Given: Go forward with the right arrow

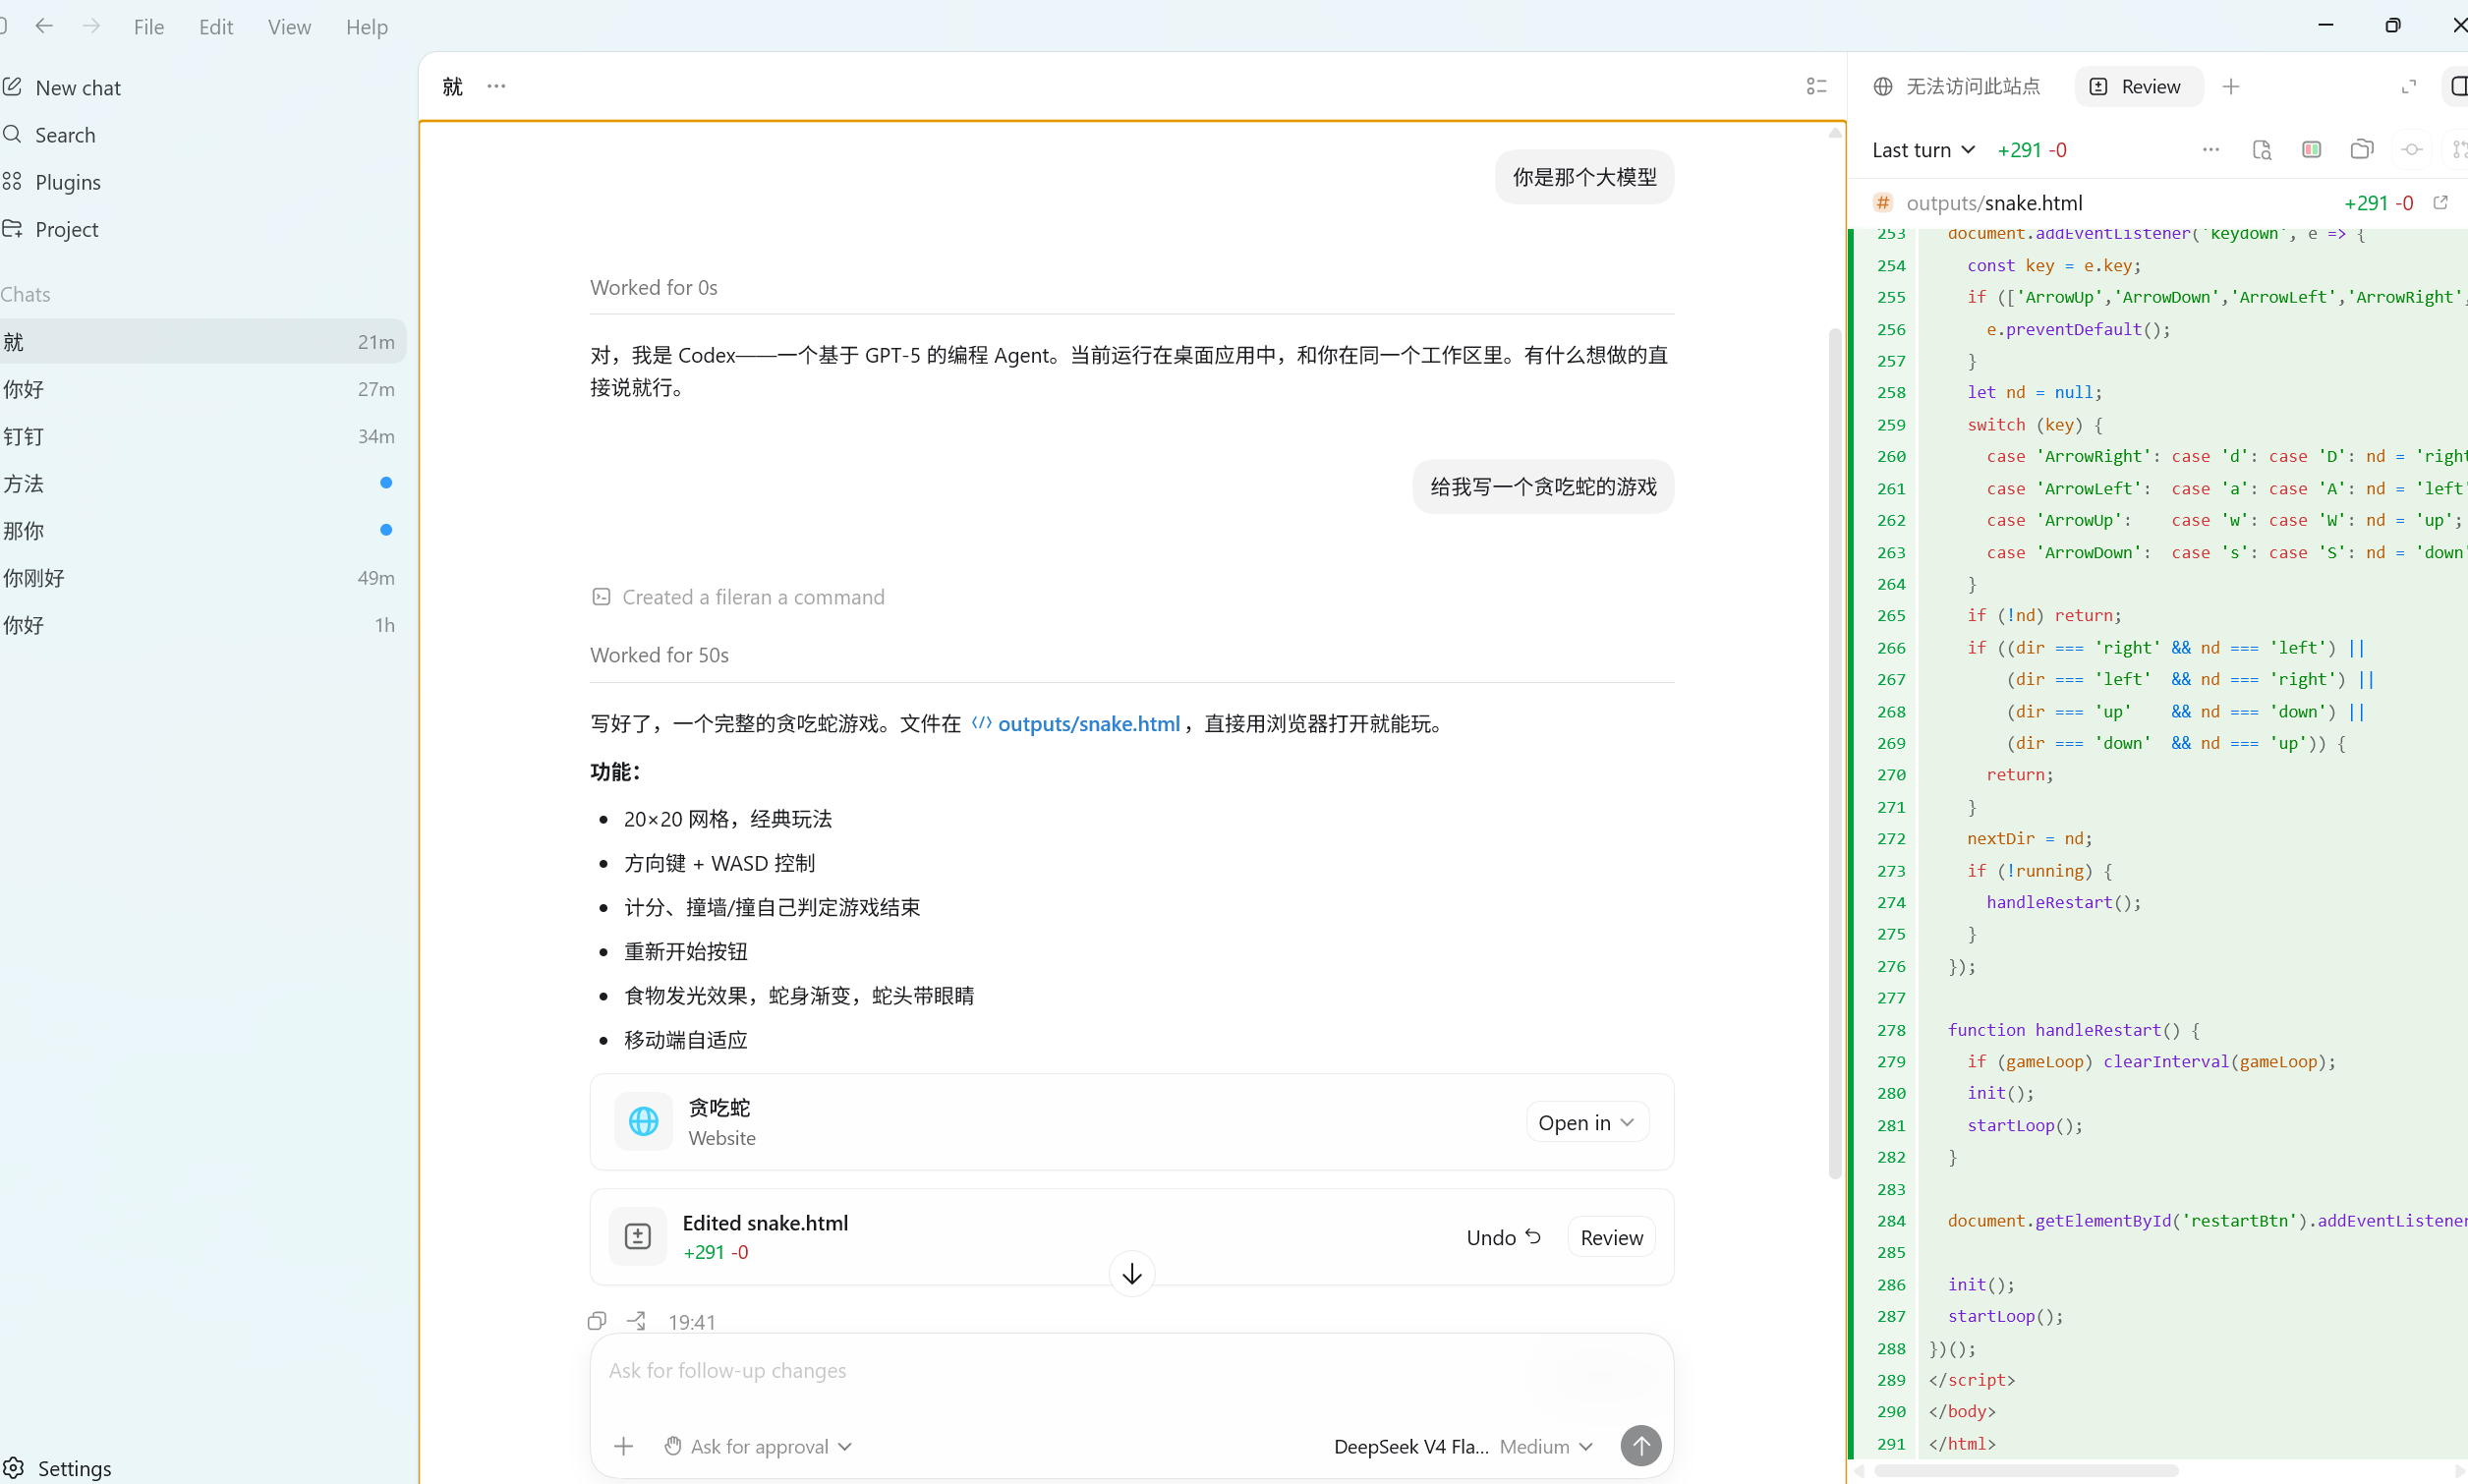Looking at the screenshot, I should 91,26.
